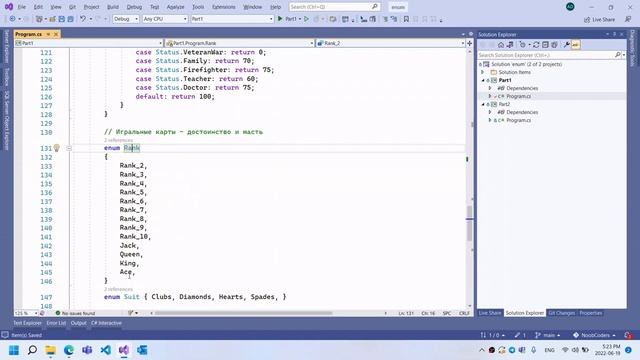
Task: Click Live Share toolbar button
Action: pos(600,20)
